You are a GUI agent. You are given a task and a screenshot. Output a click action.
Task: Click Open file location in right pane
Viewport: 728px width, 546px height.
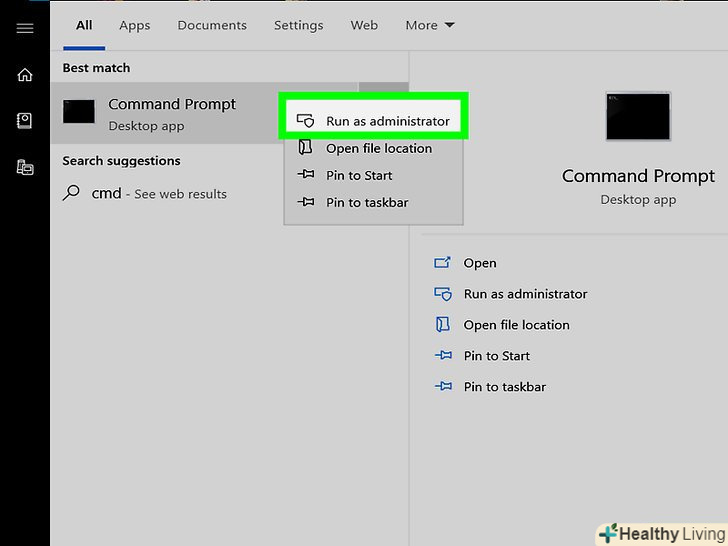(x=516, y=325)
